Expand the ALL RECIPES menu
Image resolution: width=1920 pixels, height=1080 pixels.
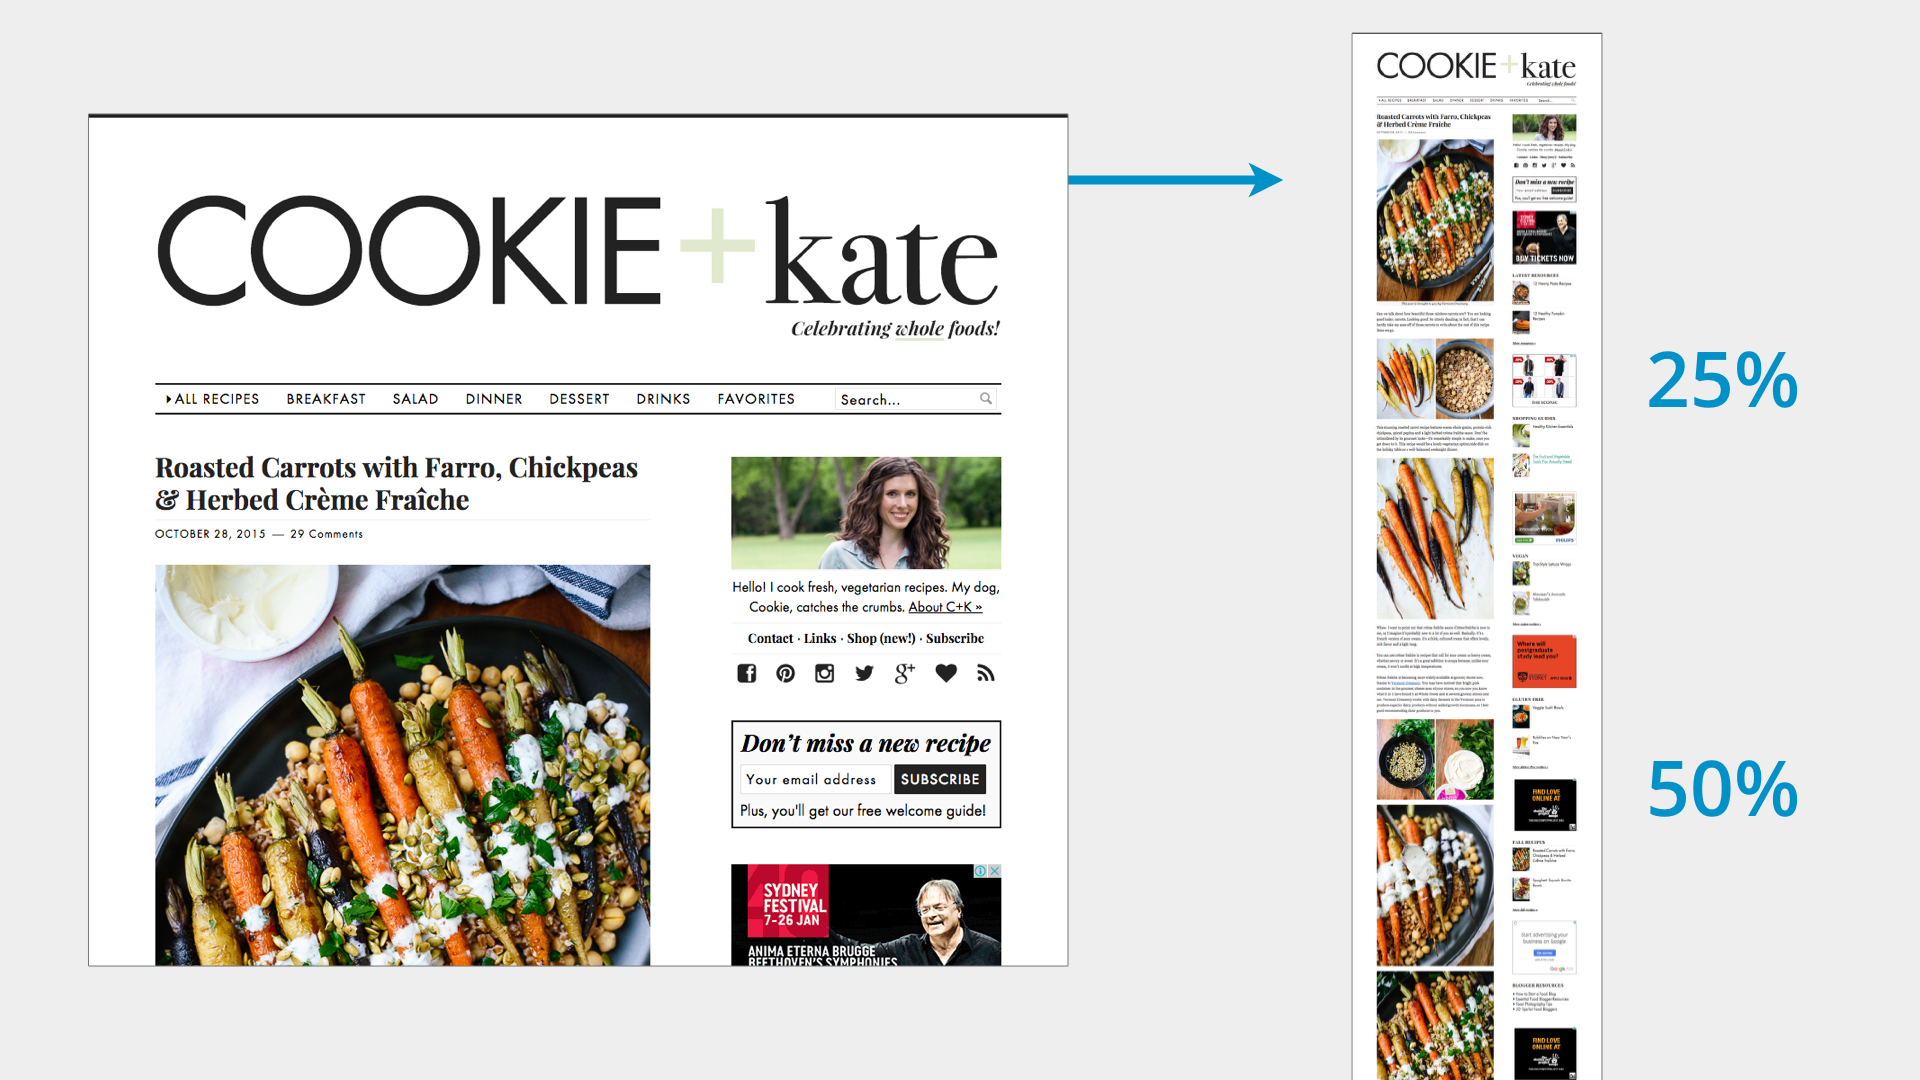coord(213,399)
